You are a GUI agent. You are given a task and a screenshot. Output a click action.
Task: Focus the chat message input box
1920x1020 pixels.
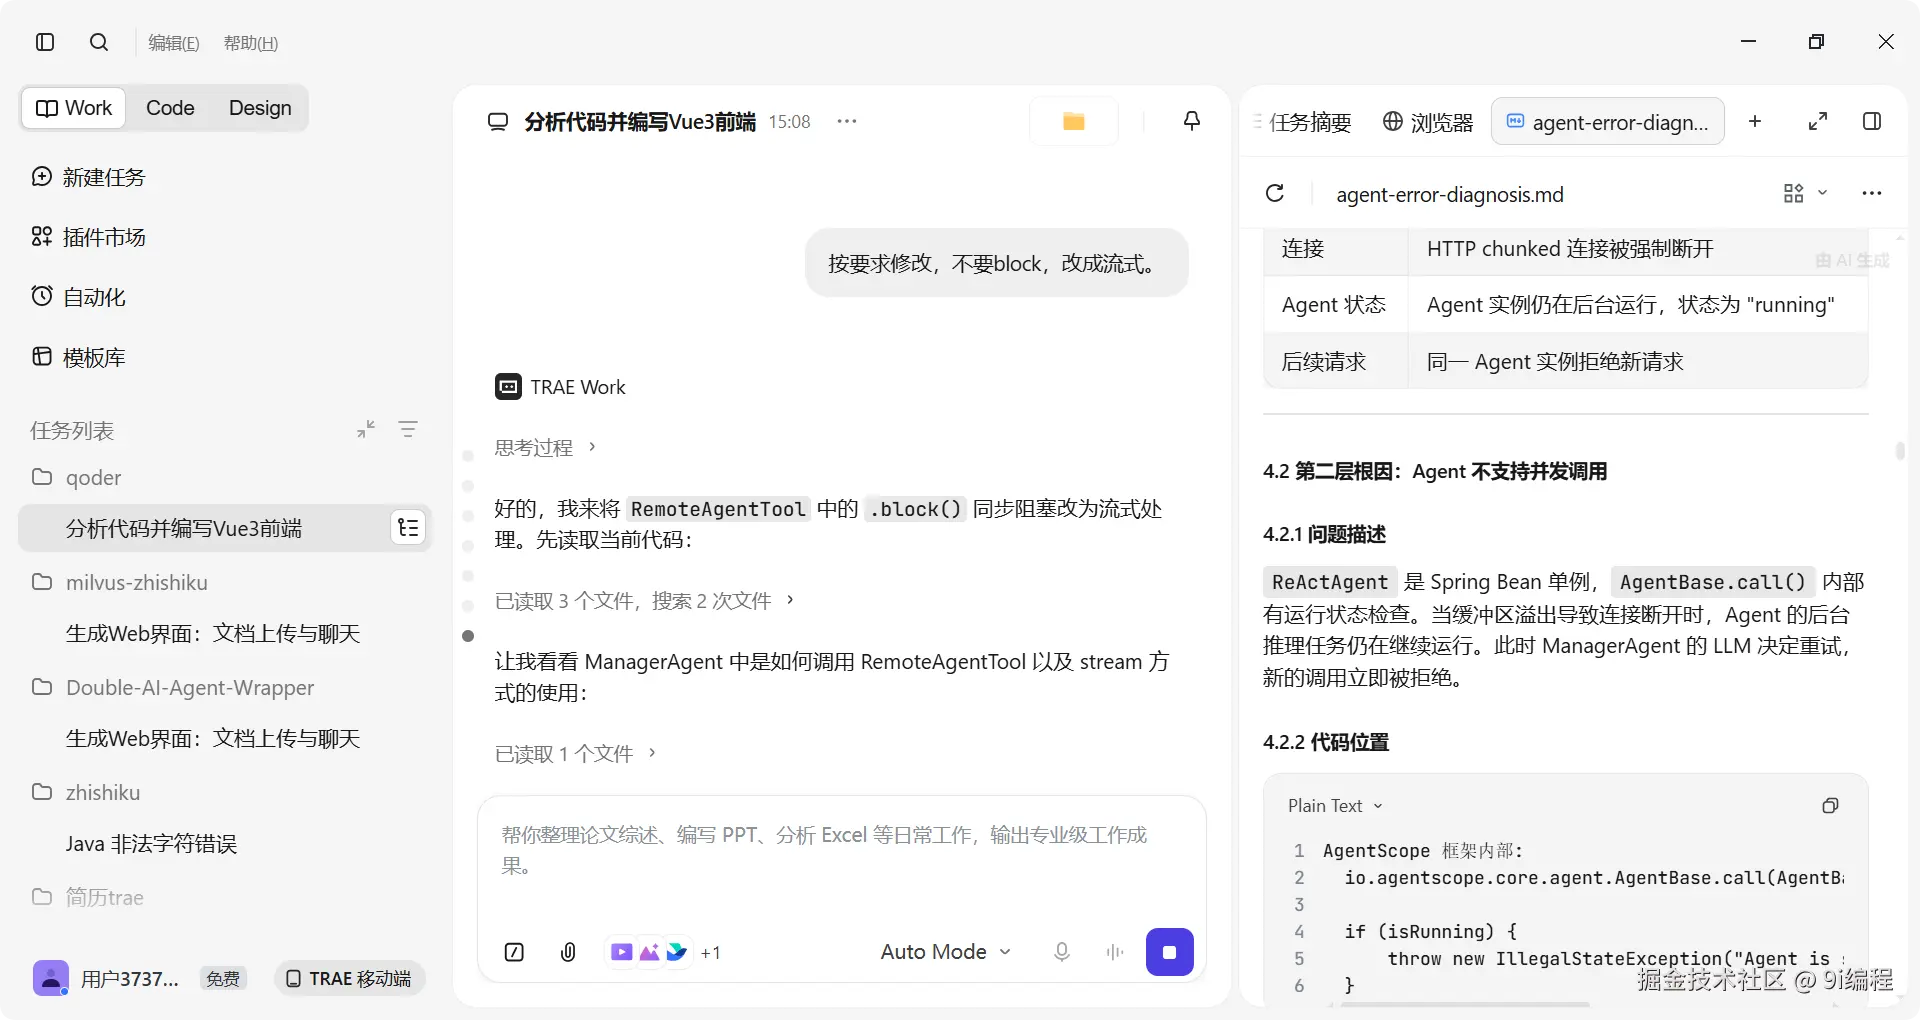(x=841, y=851)
